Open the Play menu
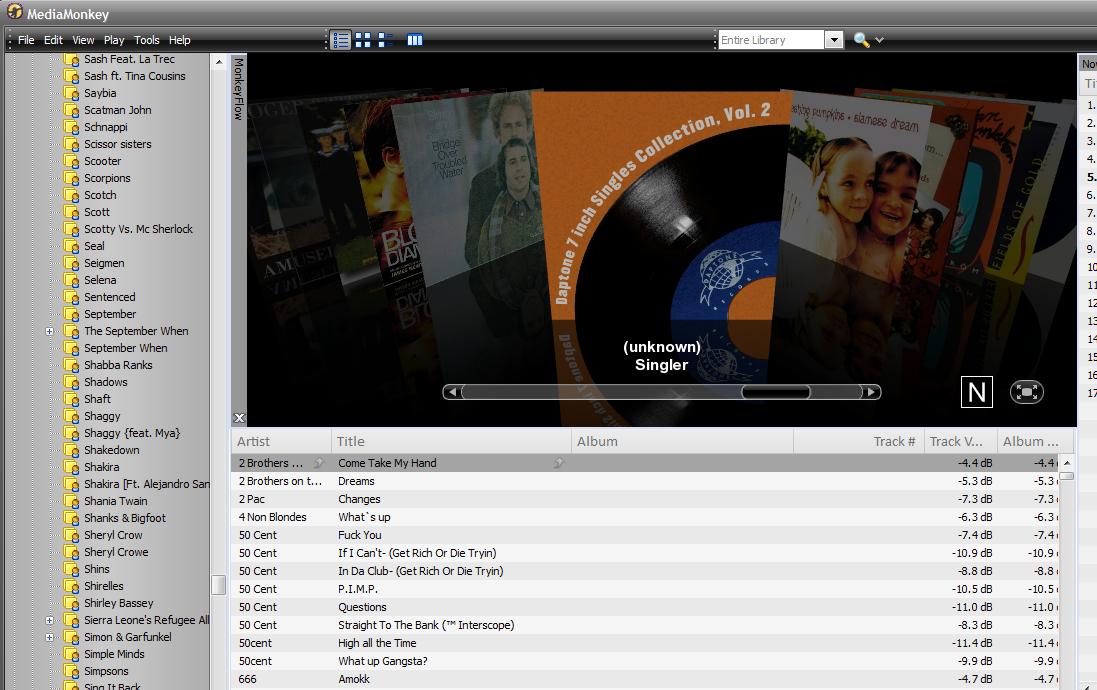Screen dimensions: 1097x690 (x=113, y=40)
